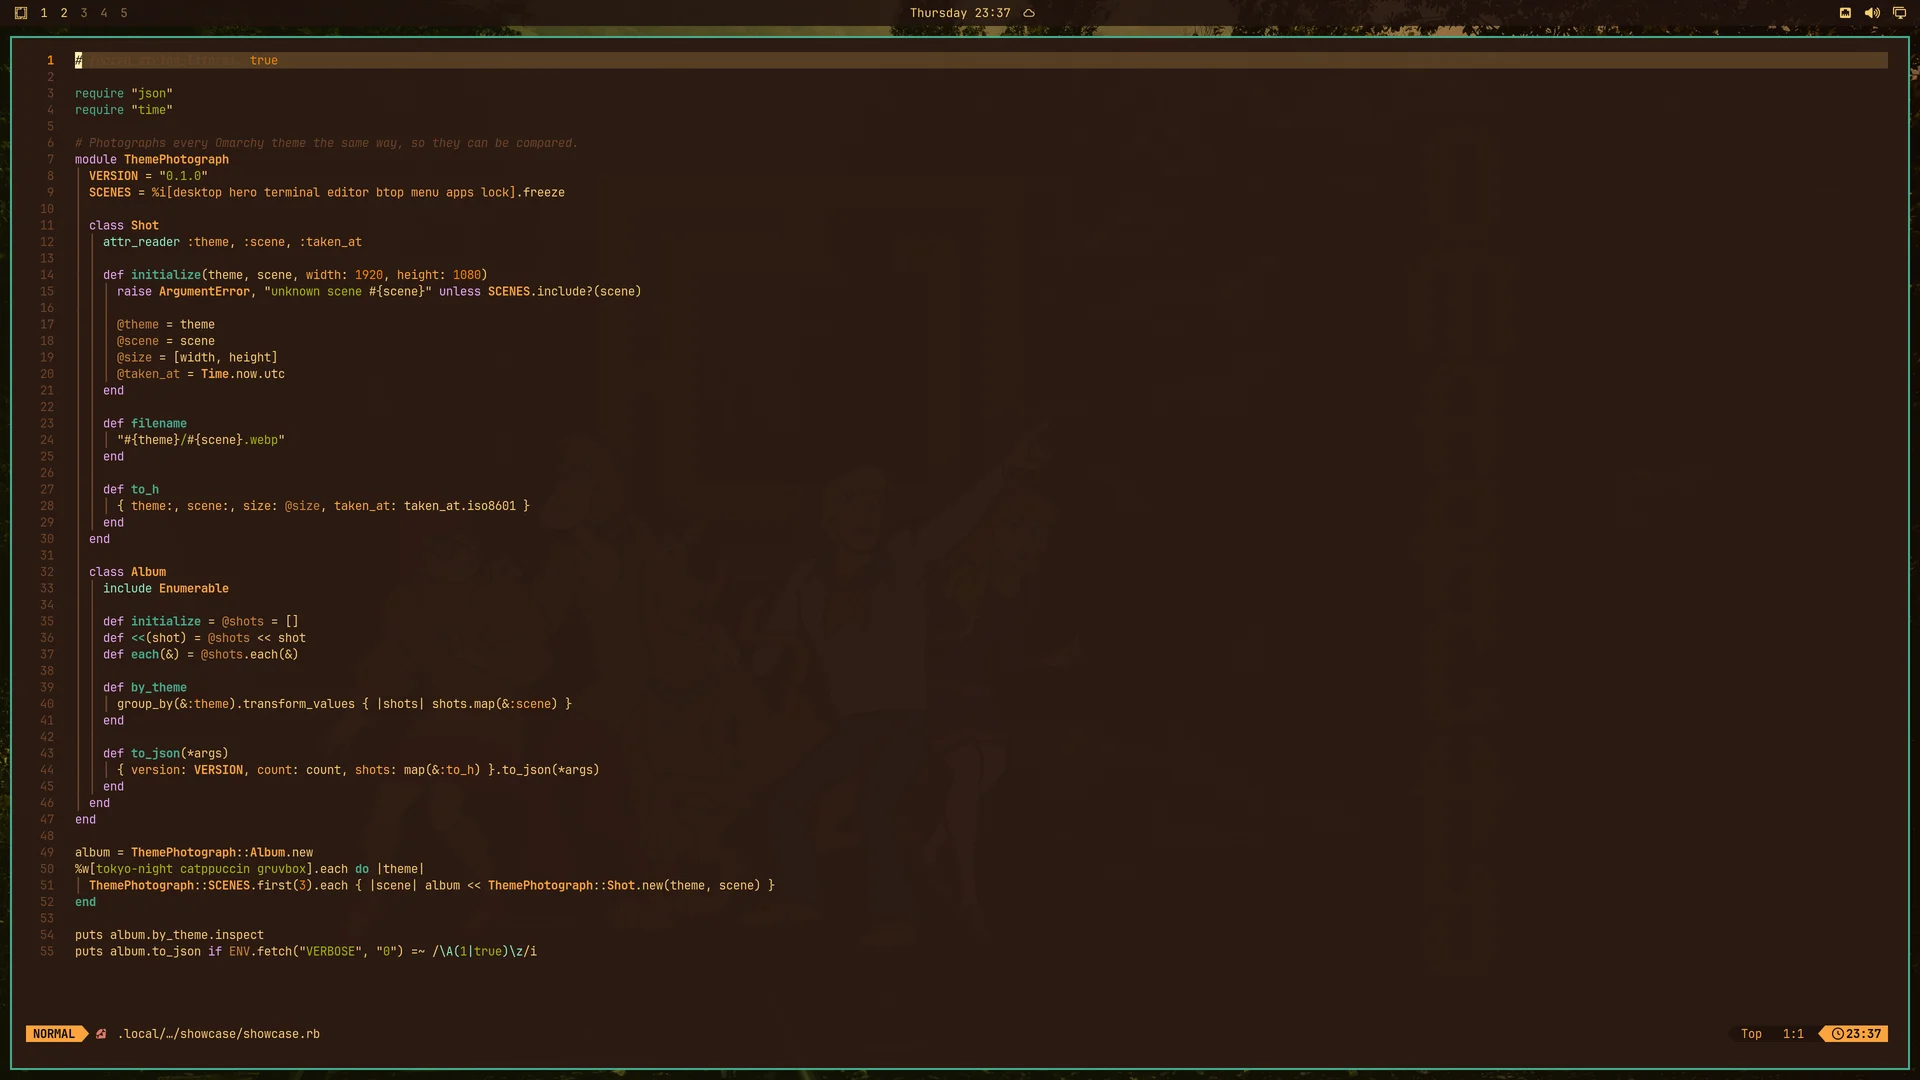Open the Omarchy menu icon in the top bar
The width and height of the screenshot is (1920, 1080).
(21, 13)
